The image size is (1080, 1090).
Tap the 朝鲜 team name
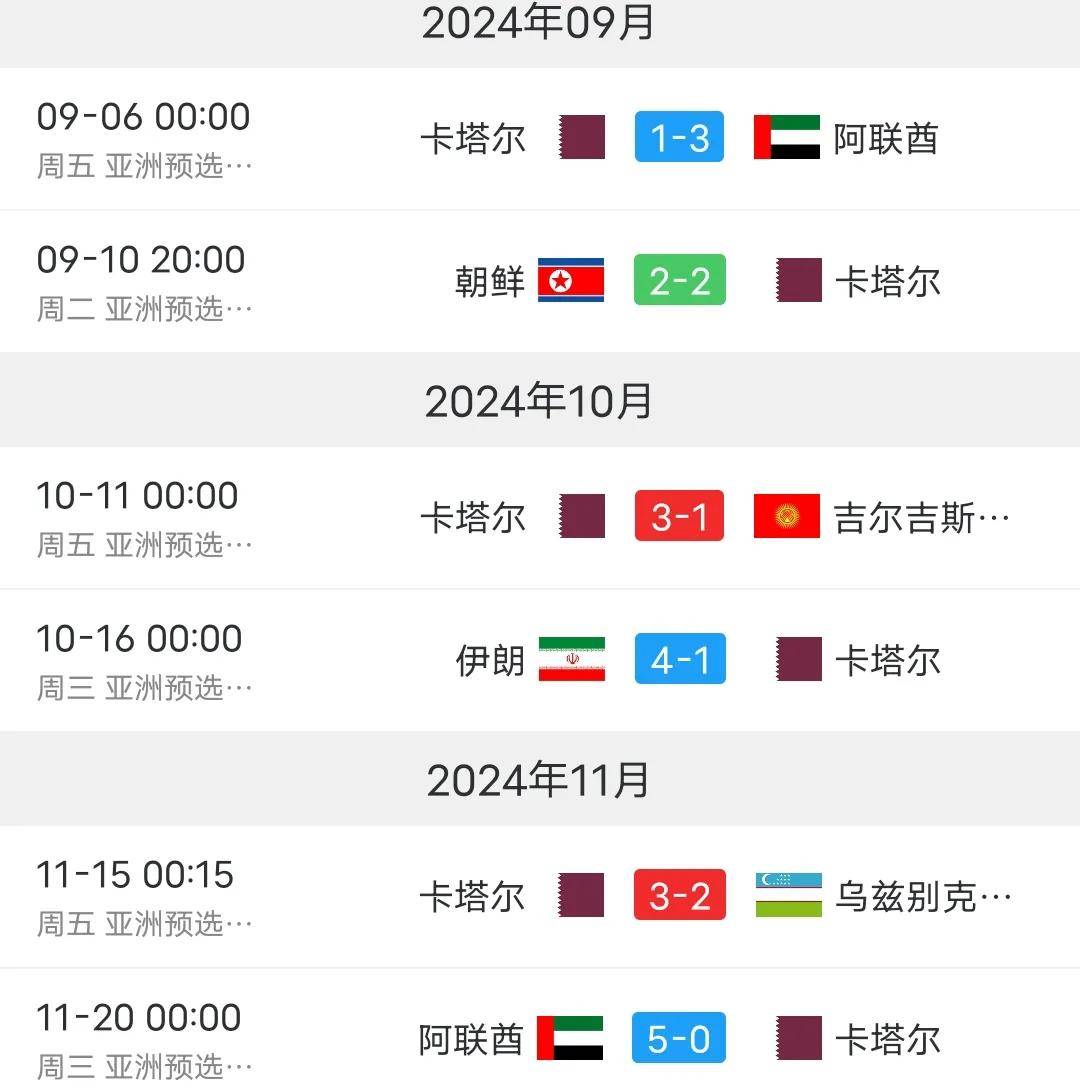coord(489,282)
